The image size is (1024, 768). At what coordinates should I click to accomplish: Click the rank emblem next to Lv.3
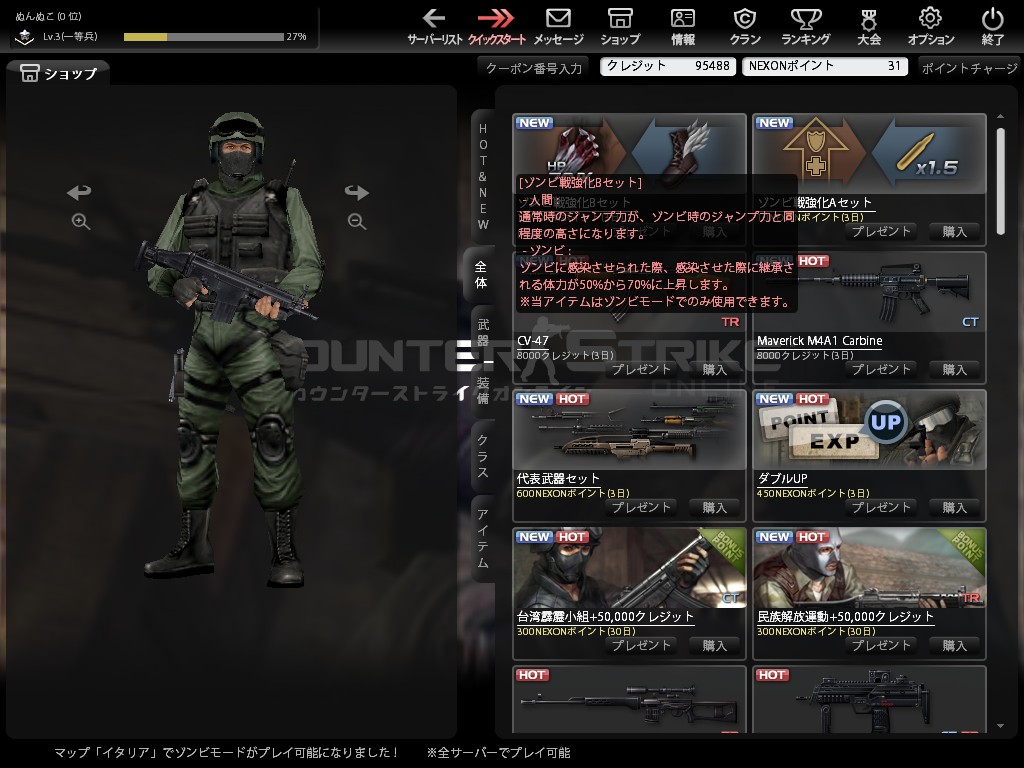[x=24, y=37]
